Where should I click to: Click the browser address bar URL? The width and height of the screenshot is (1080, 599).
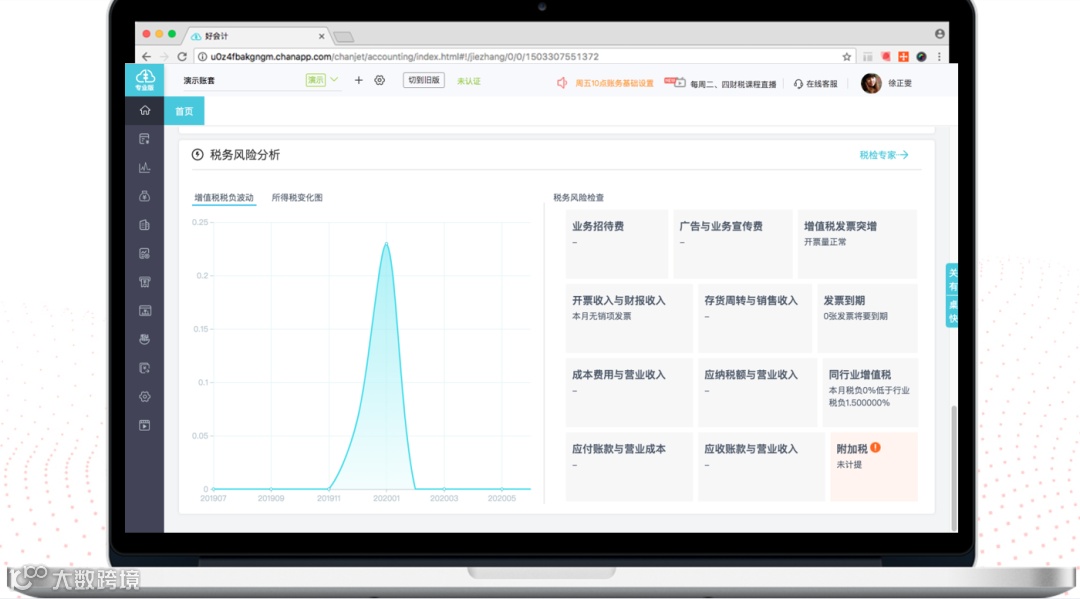[405, 56]
